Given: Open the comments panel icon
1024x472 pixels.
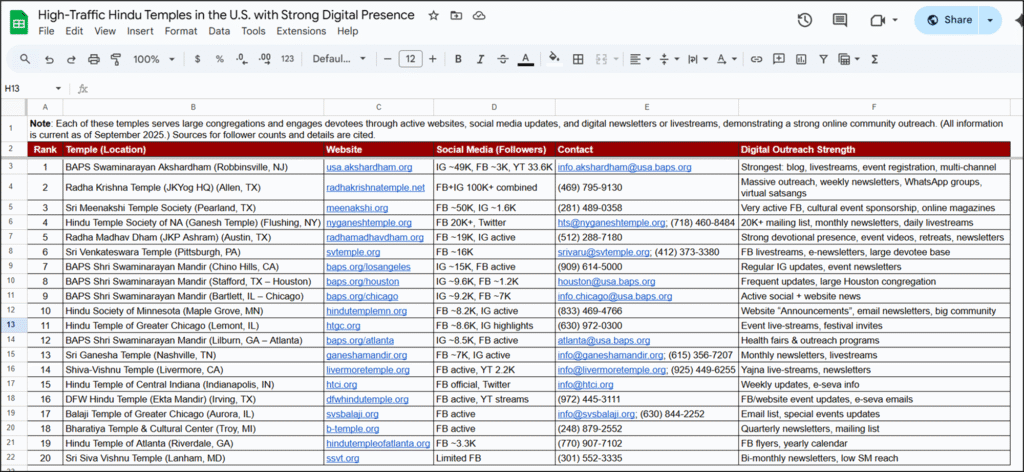Looking at the screenshot, I should (842, 20).
